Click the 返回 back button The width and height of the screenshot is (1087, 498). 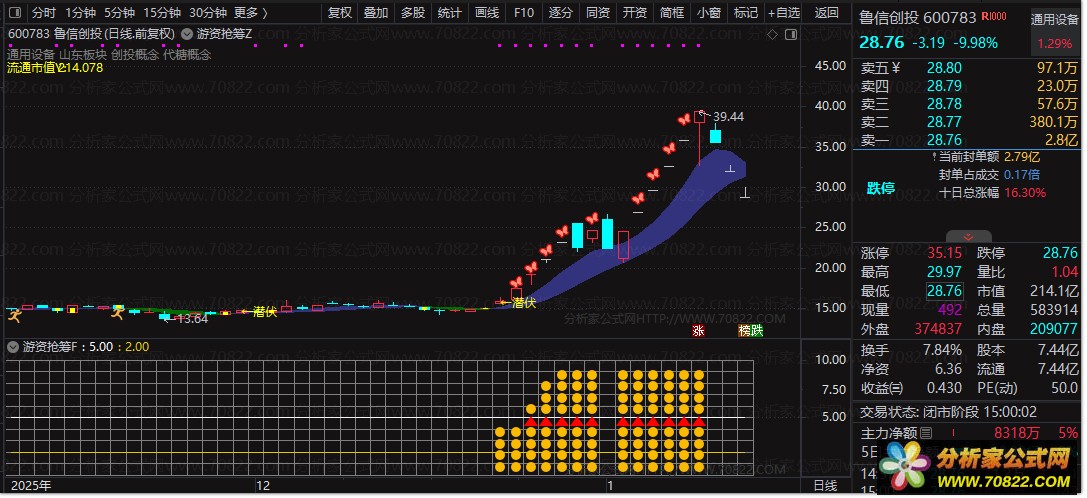click(826, 12)
